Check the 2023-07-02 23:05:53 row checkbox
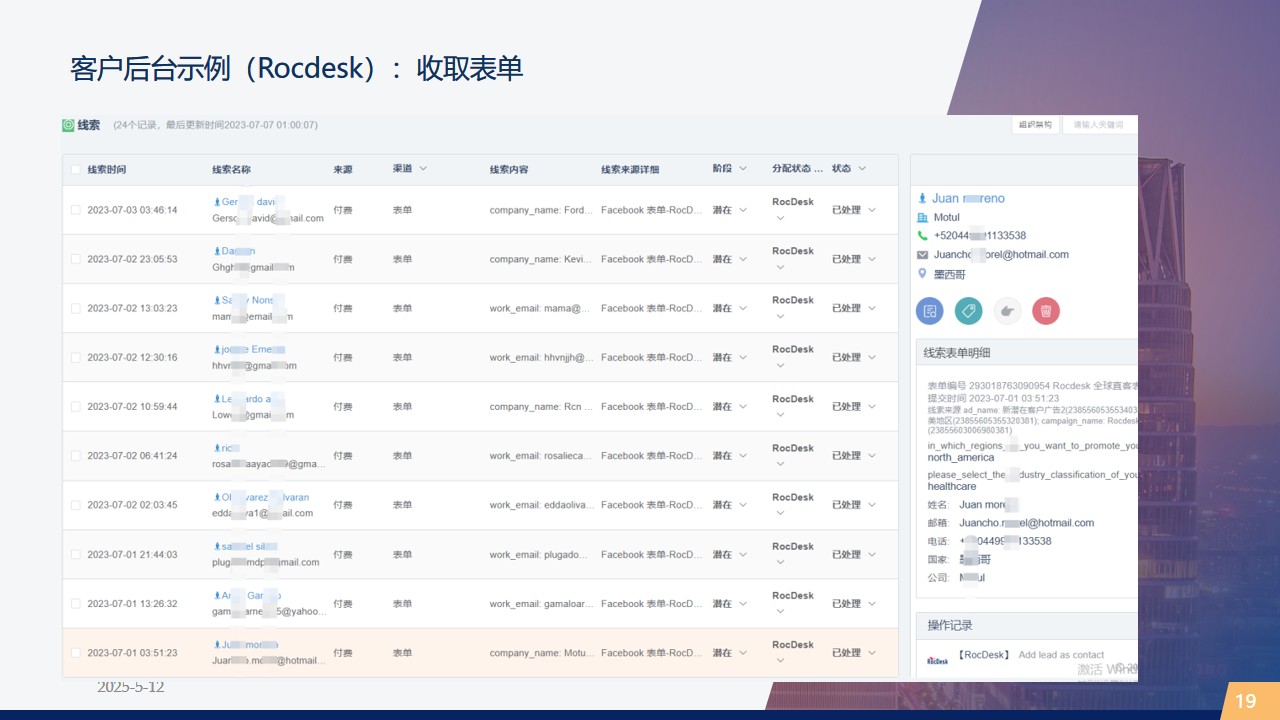Screen dimensions: 1280x720 tap(76, 259)
